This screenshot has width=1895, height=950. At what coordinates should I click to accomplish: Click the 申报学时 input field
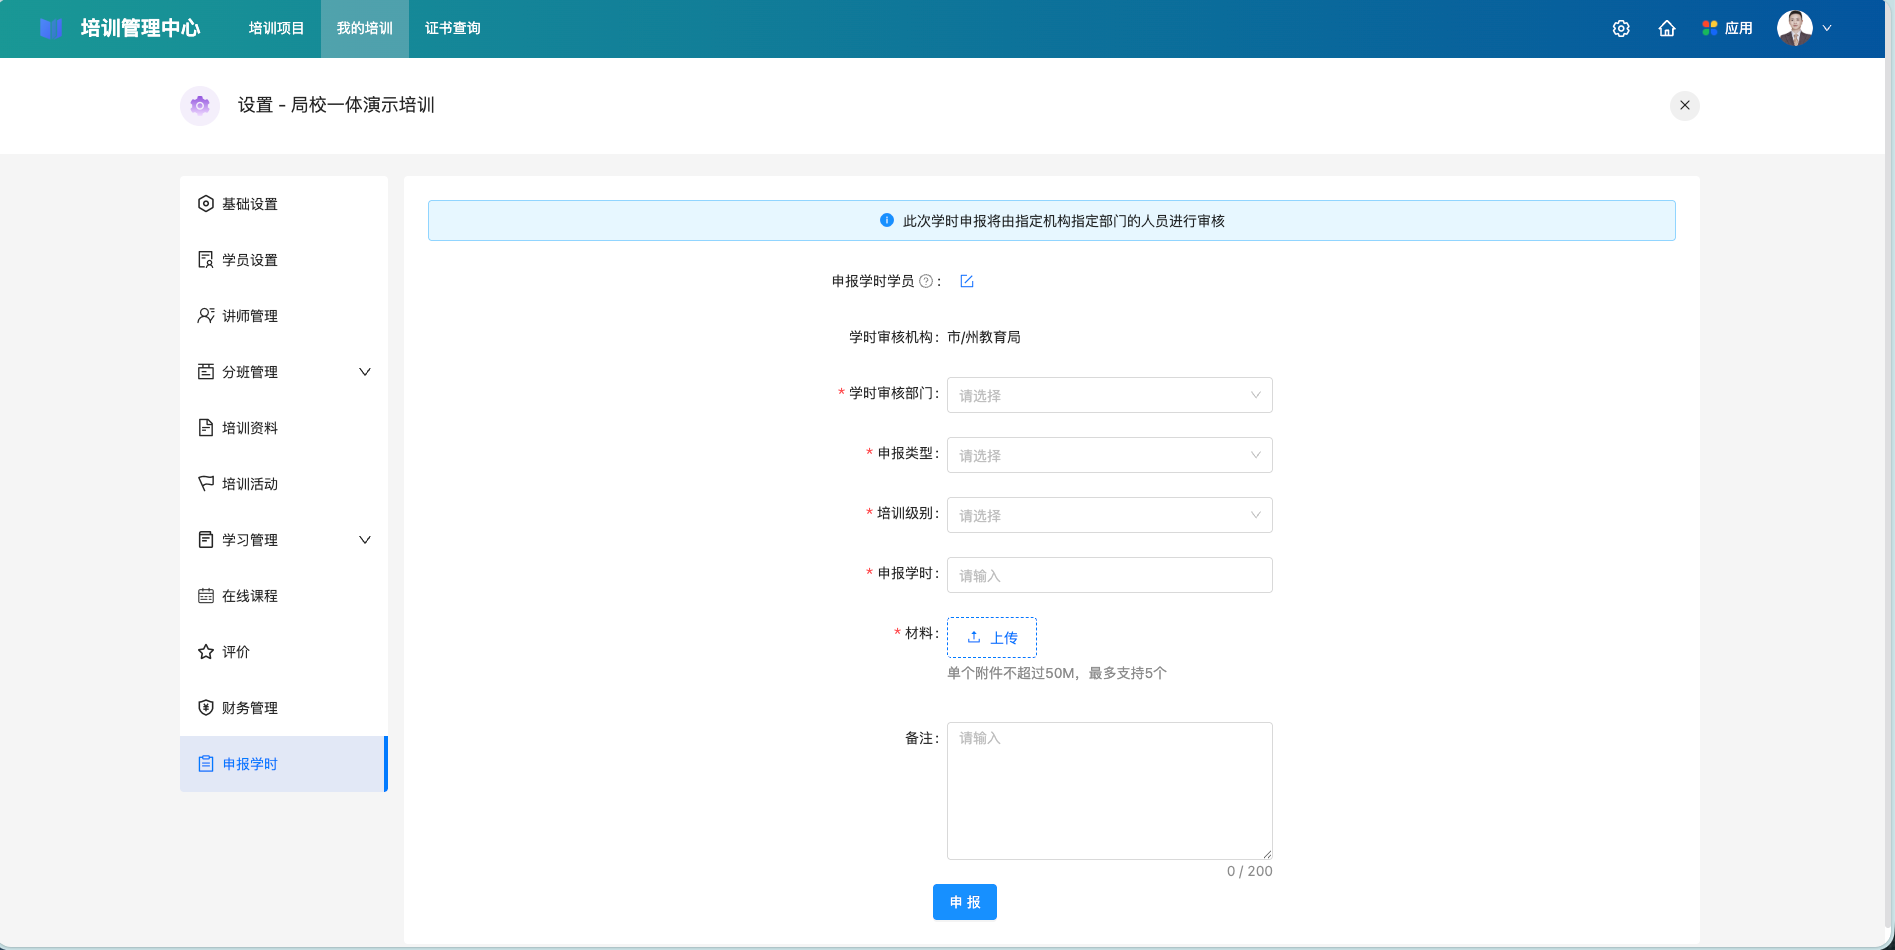pos(1109,575)
